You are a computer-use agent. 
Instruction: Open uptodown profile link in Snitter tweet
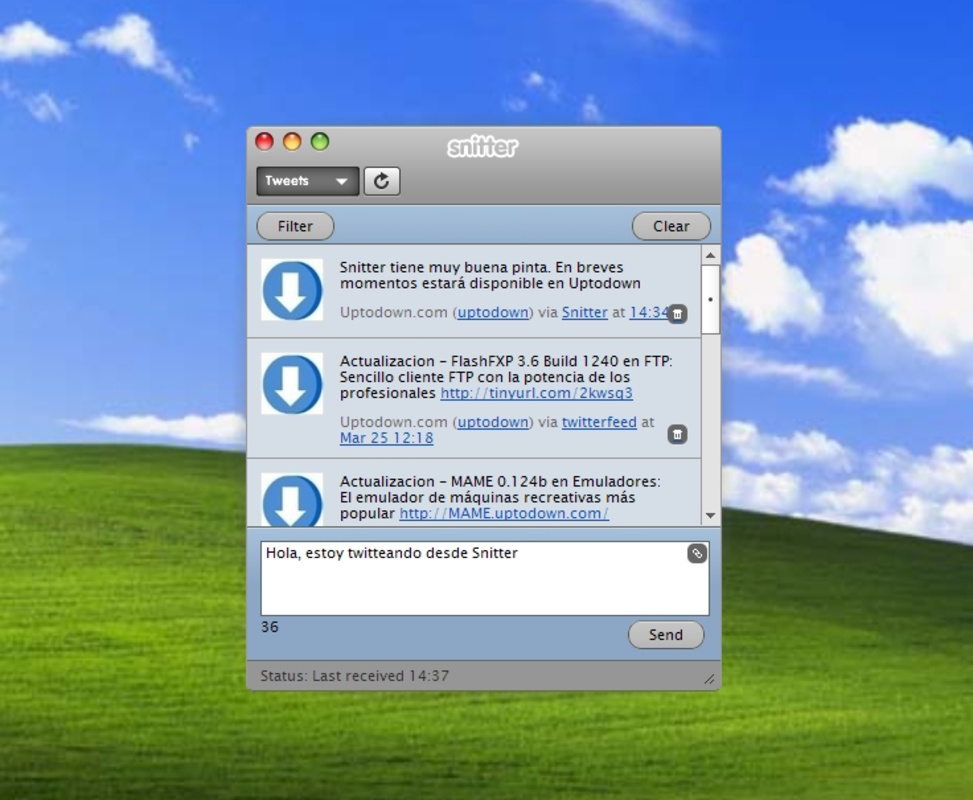(x=493, y=312)
